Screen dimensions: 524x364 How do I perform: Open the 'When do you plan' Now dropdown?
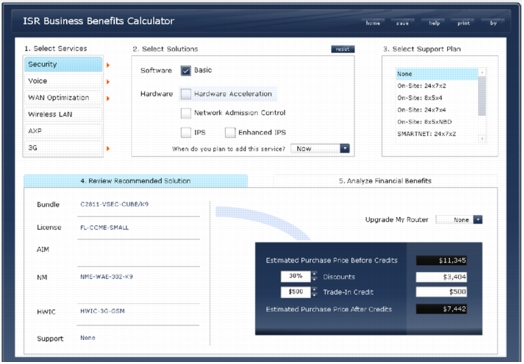coord(320,148)
